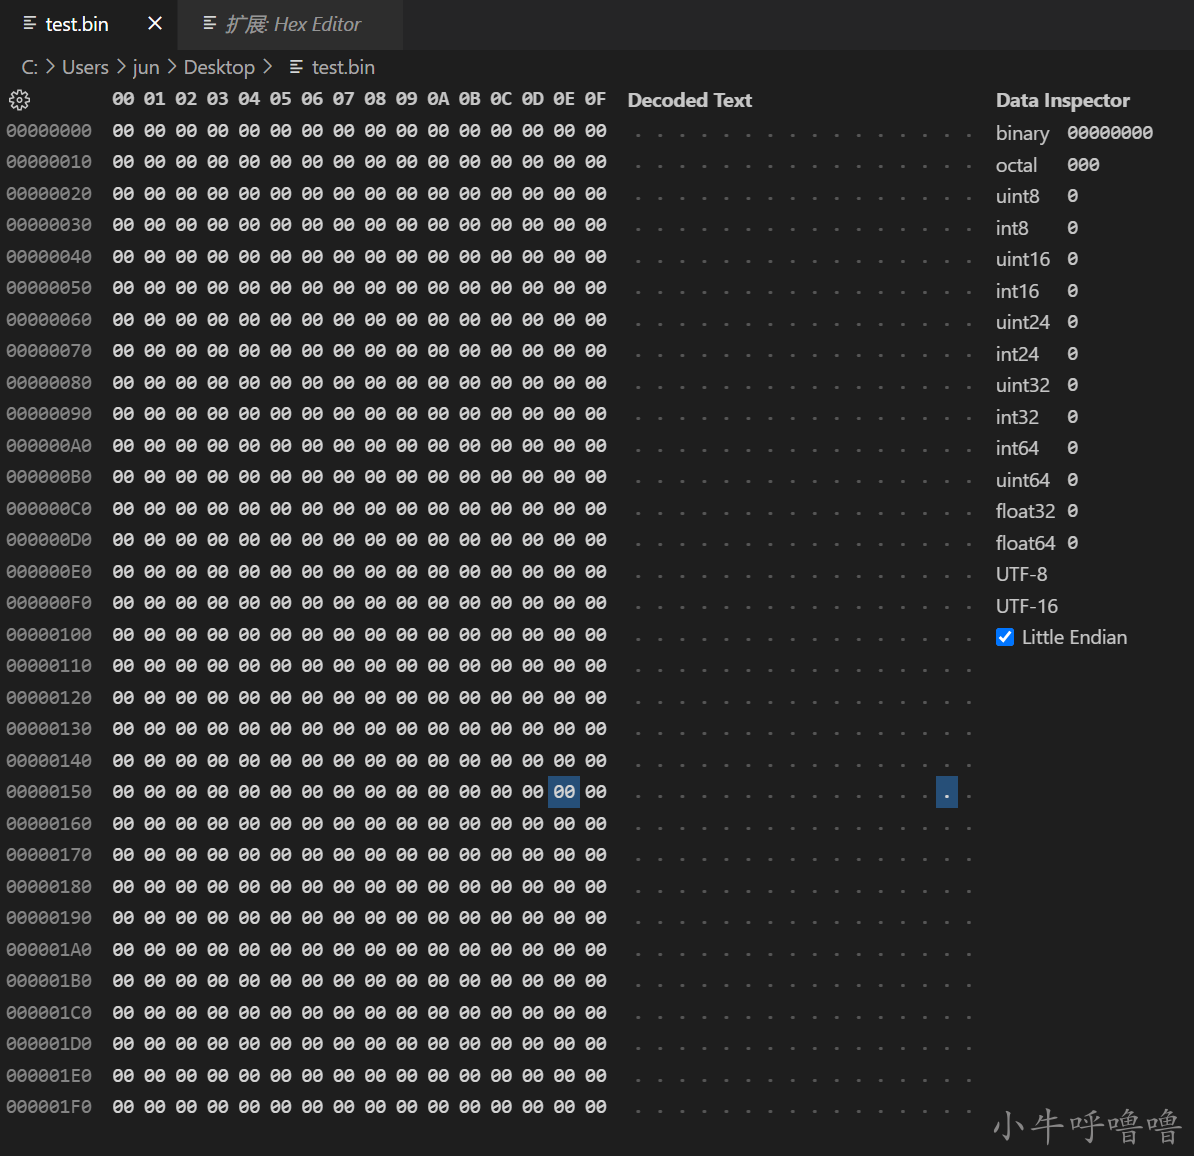The height and width of the screenshot is (1156, 1194).
Task: Click the row offset 000000E0
Action: (x=49, y=572)
